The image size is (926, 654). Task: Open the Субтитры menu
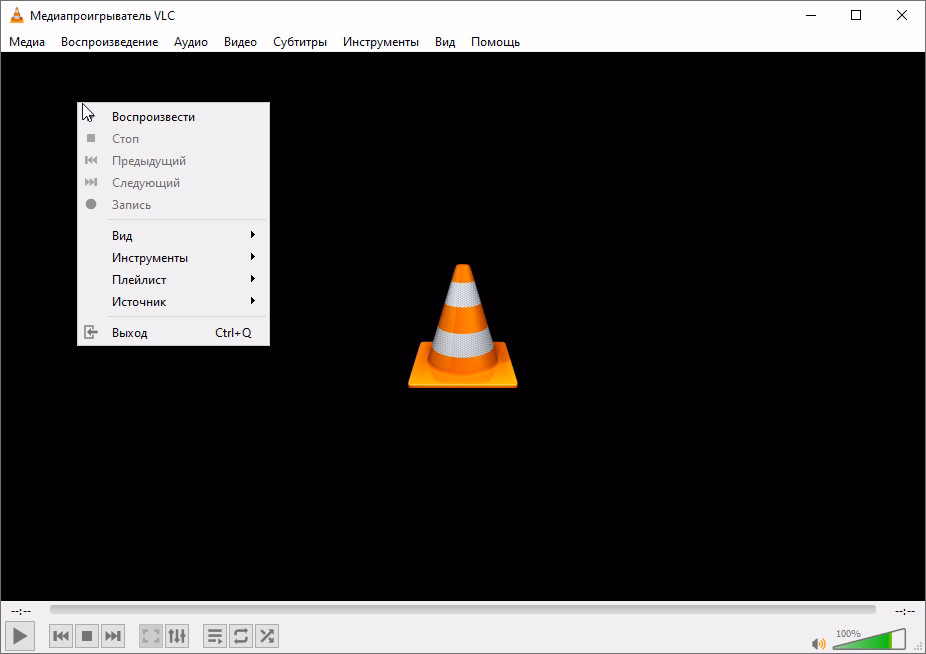click(300, 42)
